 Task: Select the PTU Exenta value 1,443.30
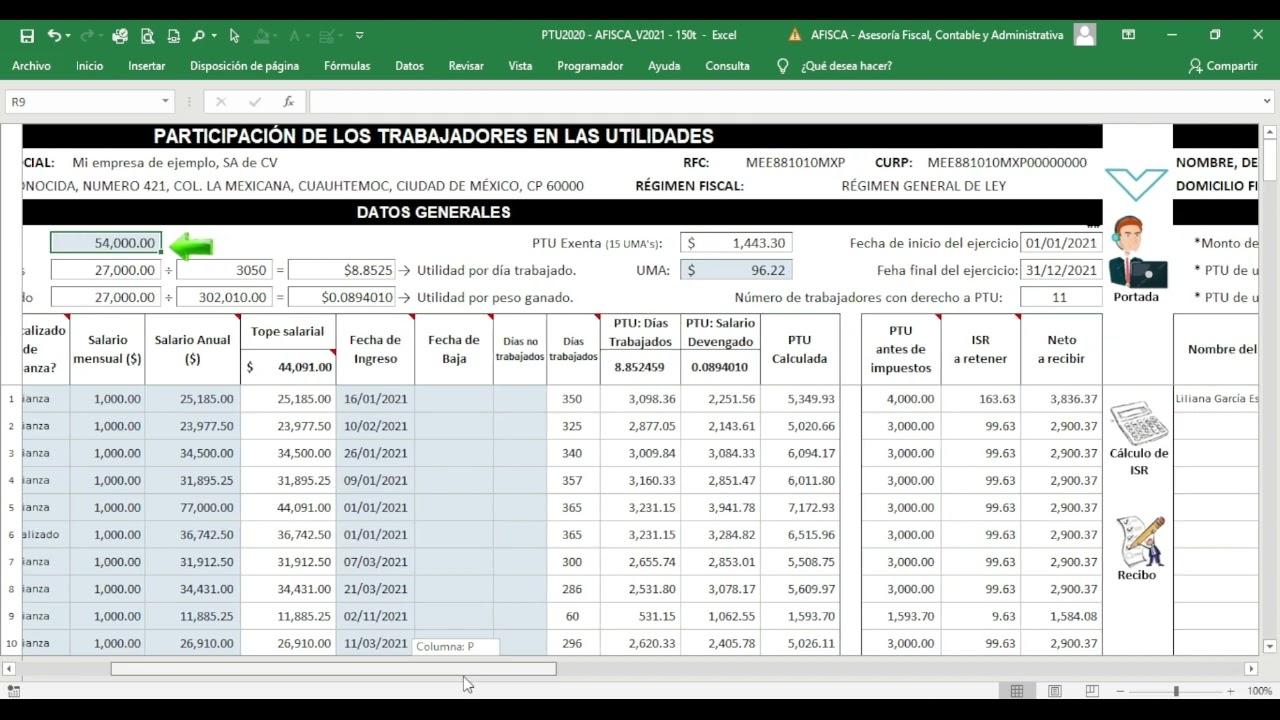point(736,243)
